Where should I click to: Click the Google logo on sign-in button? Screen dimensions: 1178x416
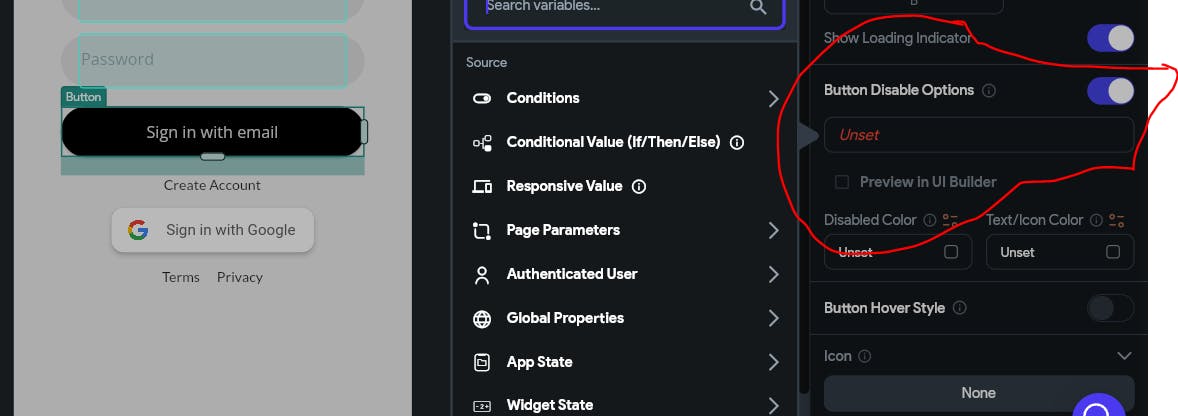coord(138,230)
